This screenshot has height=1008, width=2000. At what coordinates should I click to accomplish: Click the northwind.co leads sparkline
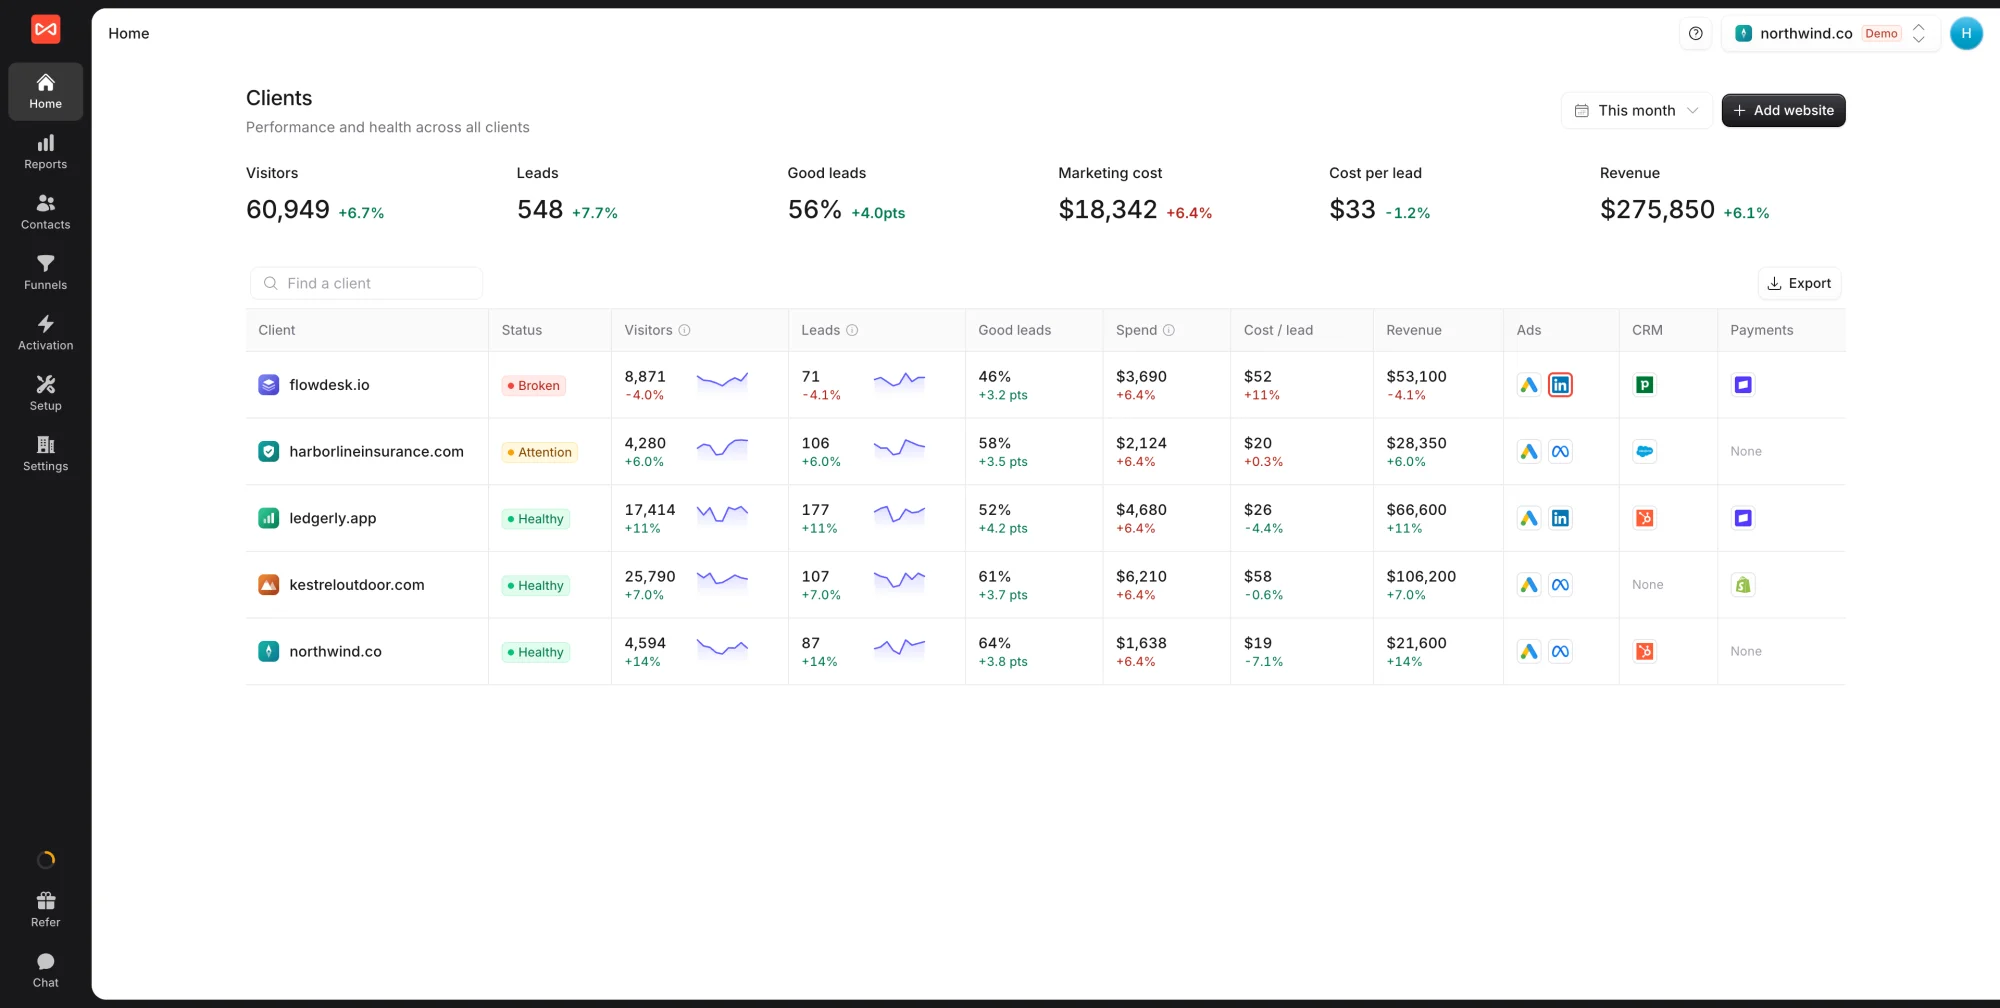899,649
